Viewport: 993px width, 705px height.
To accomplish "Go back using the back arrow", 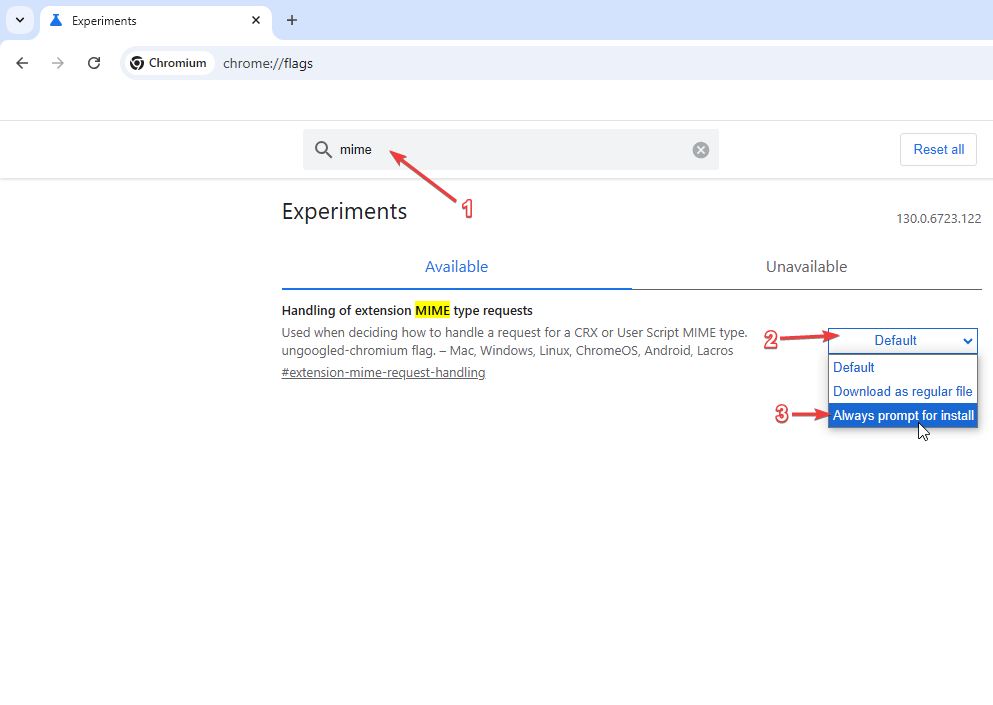I will coord(22,63).
